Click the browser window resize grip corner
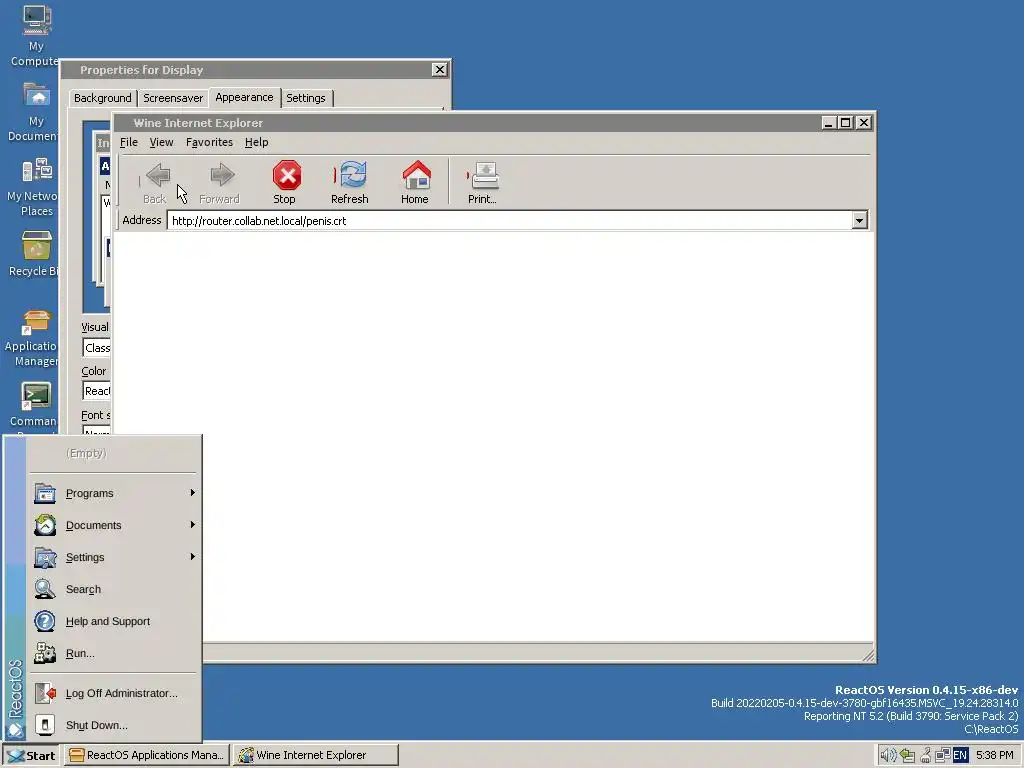 pos(869,655)
